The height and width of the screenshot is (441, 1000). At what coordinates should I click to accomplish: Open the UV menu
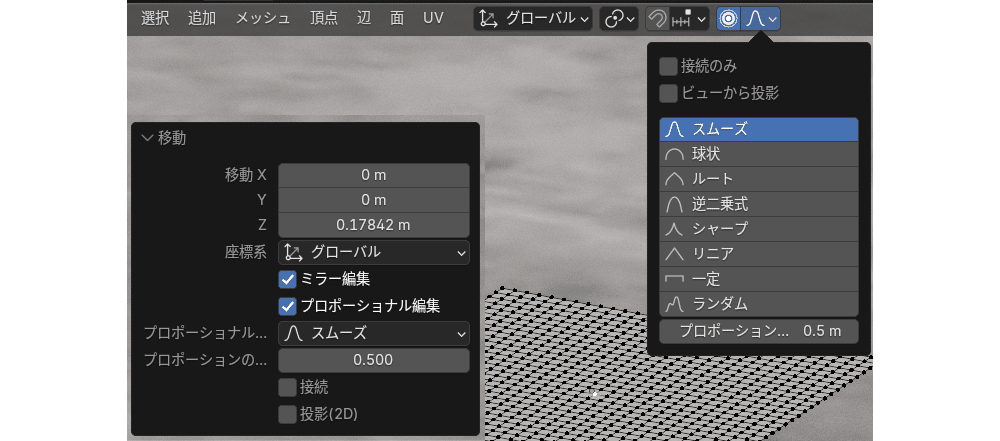pos(433,18)
